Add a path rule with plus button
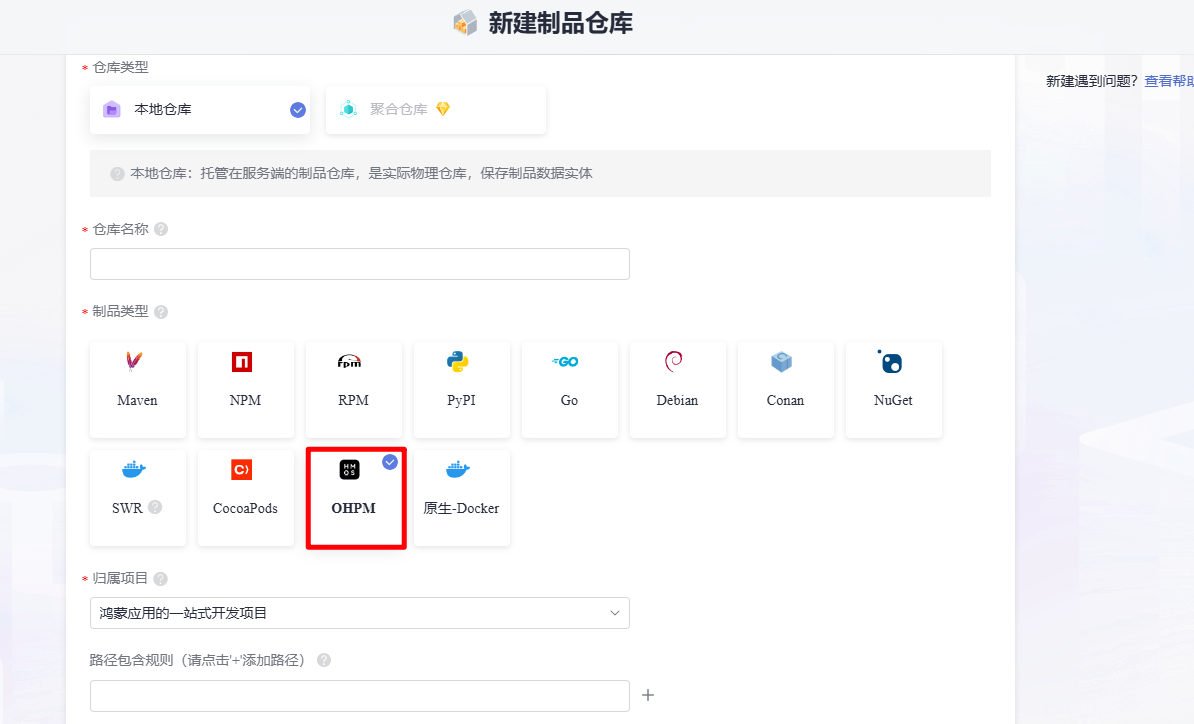 (x=648, y=695)
